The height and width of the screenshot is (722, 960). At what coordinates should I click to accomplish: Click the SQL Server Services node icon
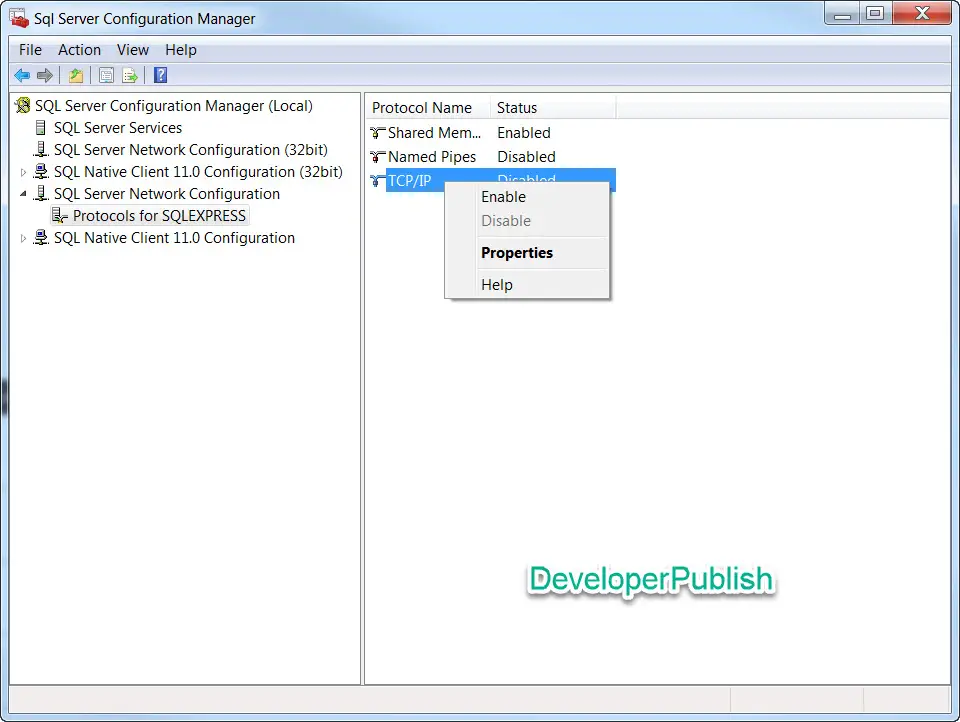coord(40,127)
